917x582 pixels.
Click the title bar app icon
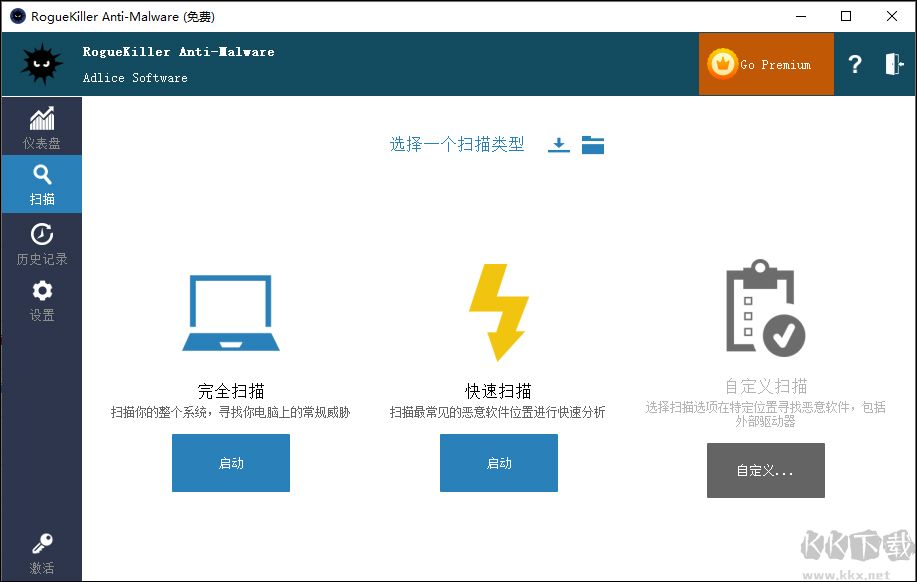point(18,16)
